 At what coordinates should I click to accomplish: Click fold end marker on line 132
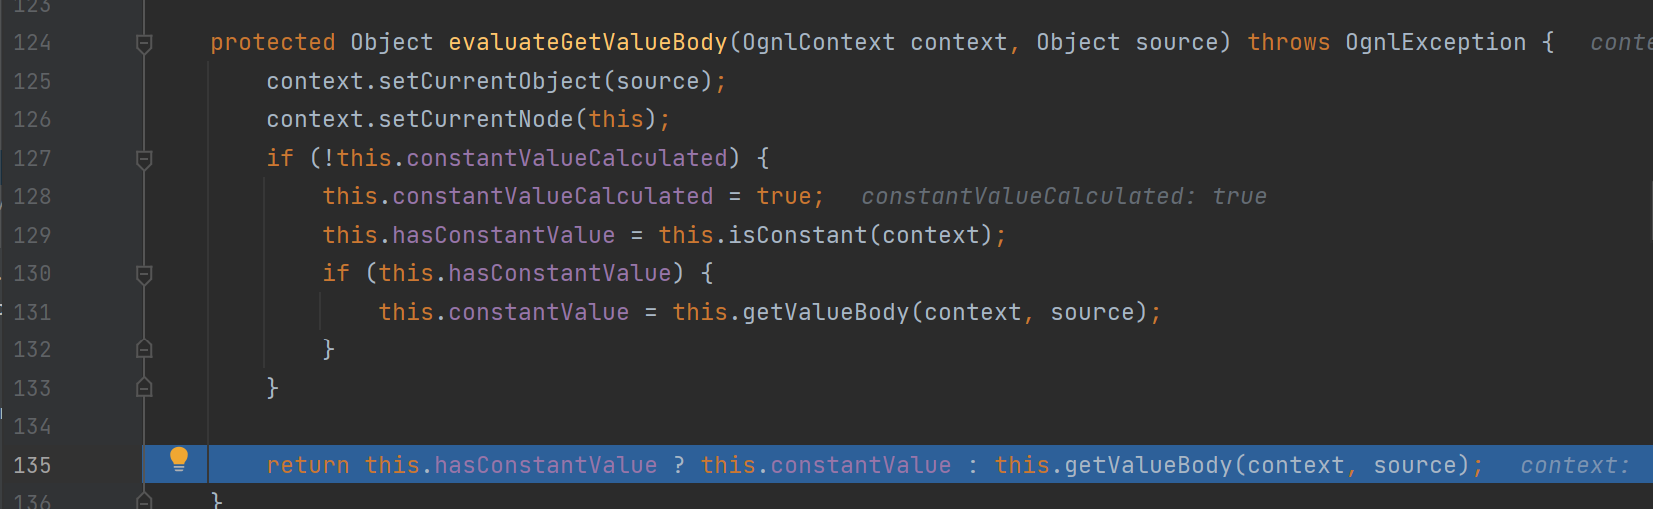click(x=144, y=349)
